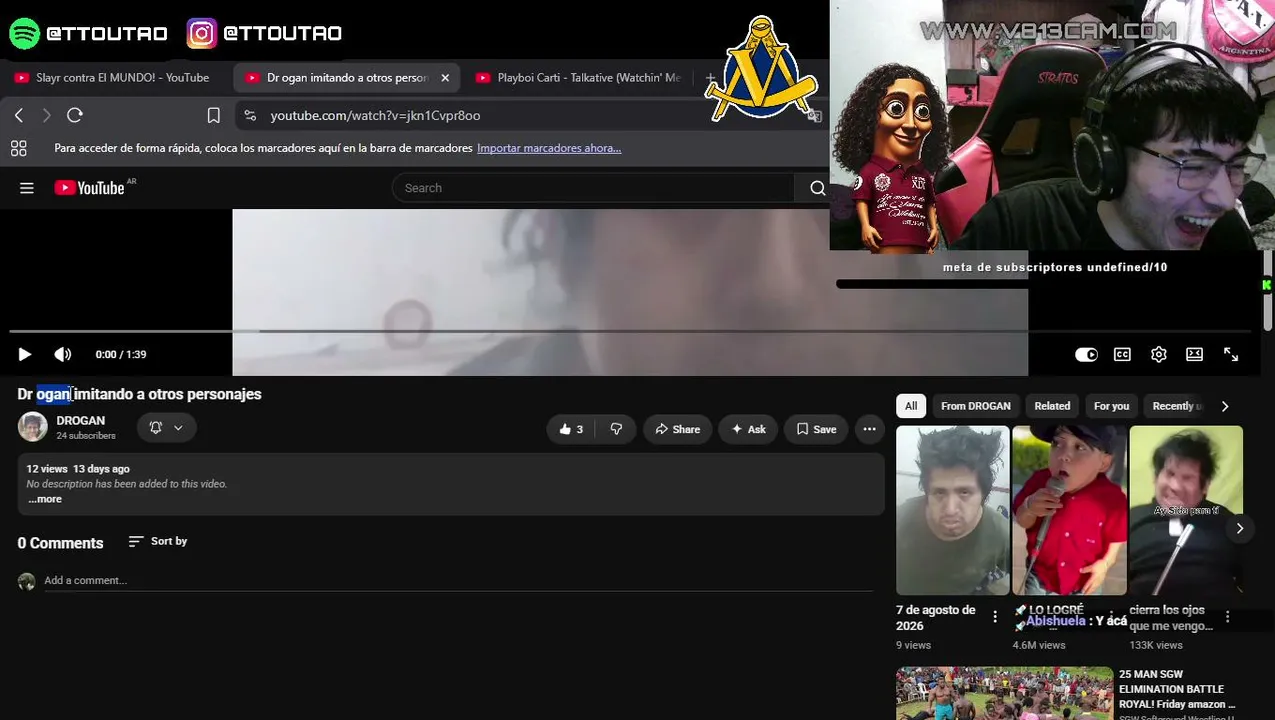This screenshot has height=720, width=1275.
Task: Save the video to a playlist
Action: click(816, 429)
